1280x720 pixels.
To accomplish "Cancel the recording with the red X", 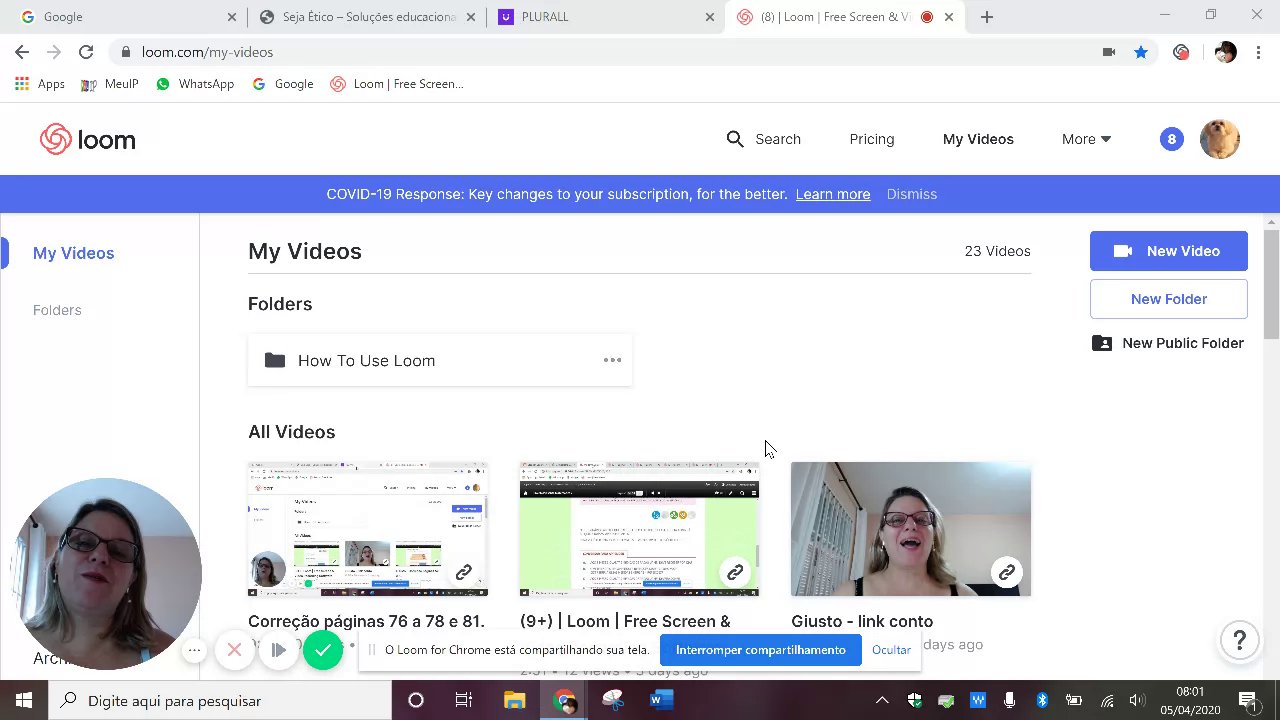I will [x=234, y=651].
